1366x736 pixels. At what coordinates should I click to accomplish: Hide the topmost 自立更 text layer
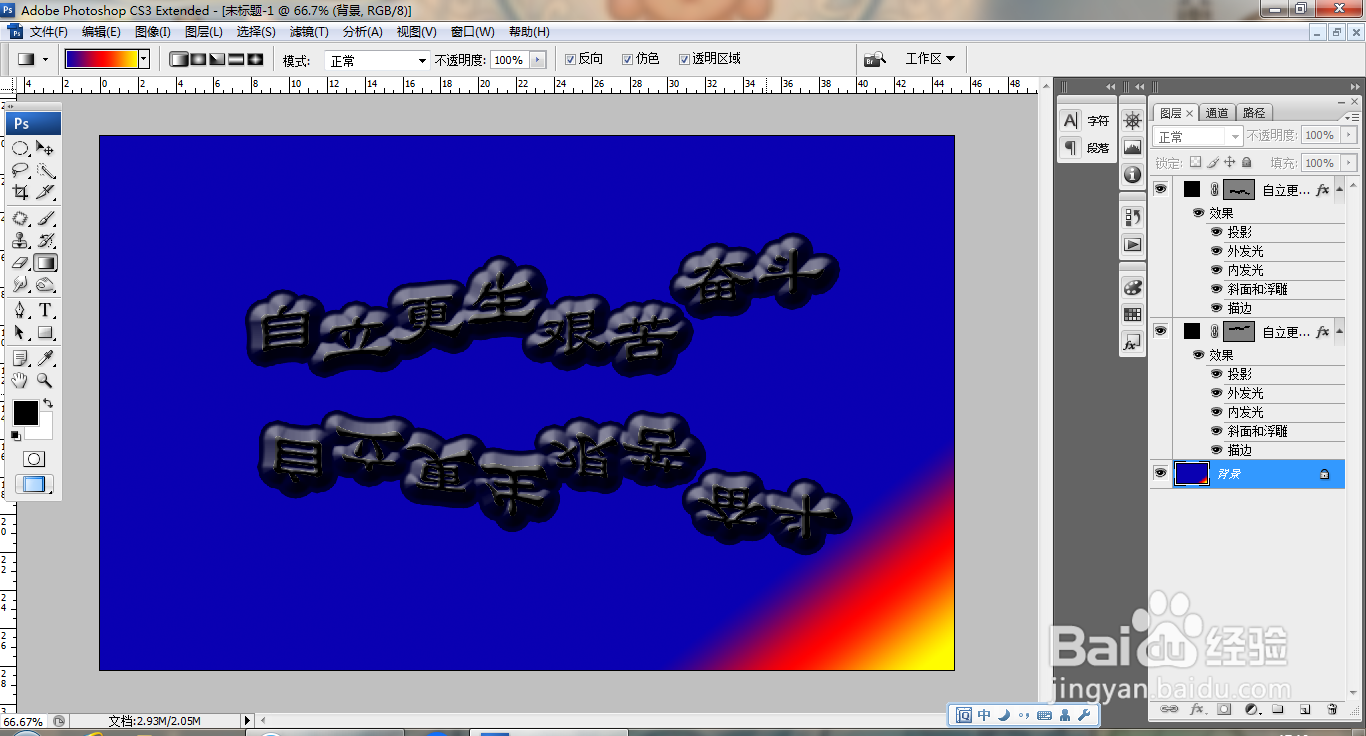pos(1161,189)
